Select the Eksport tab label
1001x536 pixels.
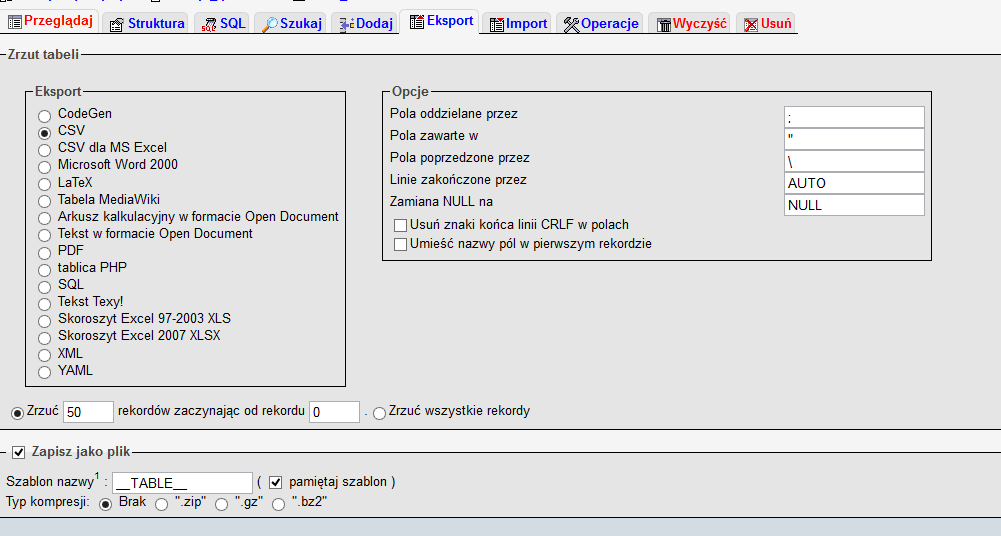[450, 20]
